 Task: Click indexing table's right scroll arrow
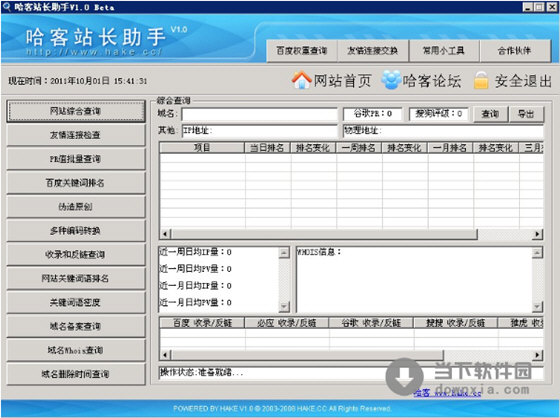(x=538, y=355)
